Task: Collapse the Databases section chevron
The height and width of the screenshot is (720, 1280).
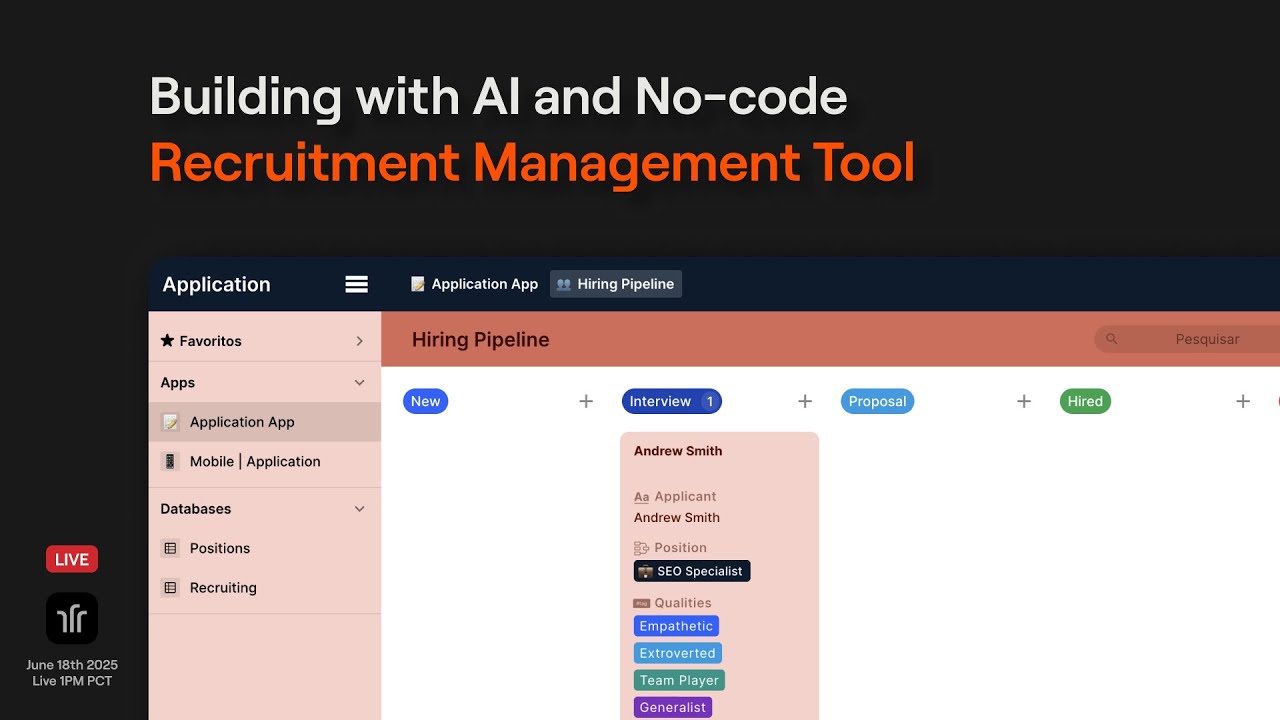Action: tap(360, 509)
